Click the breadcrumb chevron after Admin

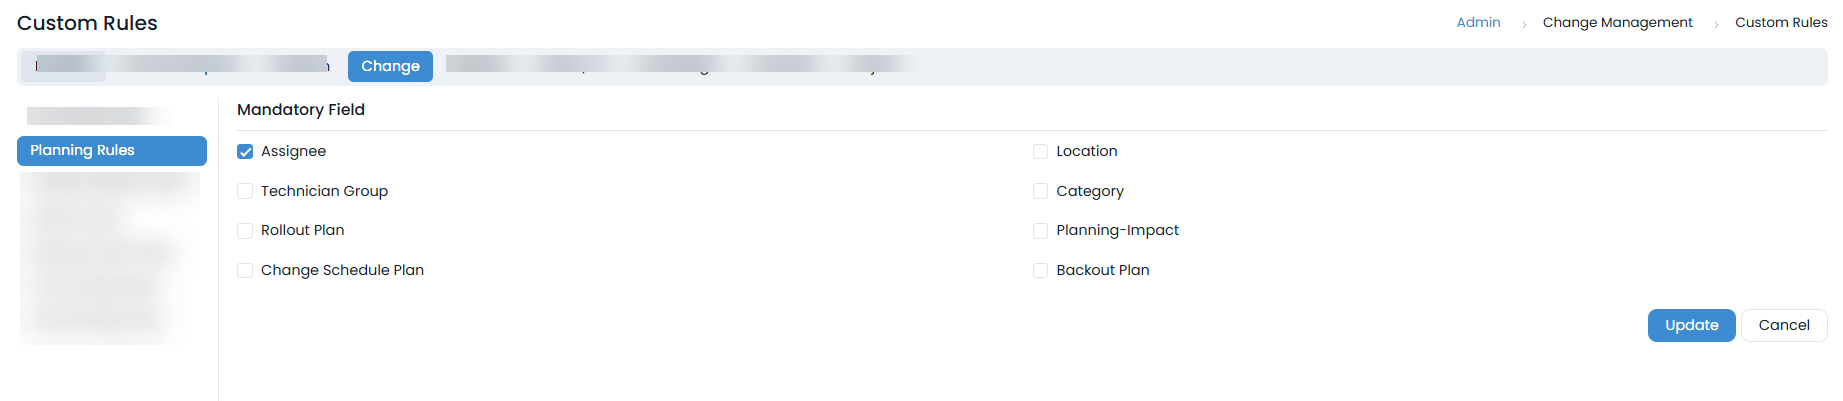(x=1523, y=24)
